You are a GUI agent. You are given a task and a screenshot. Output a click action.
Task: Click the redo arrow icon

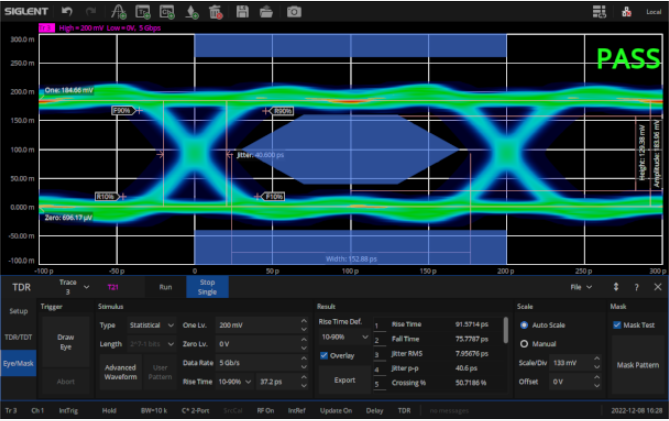pos(91,11)
